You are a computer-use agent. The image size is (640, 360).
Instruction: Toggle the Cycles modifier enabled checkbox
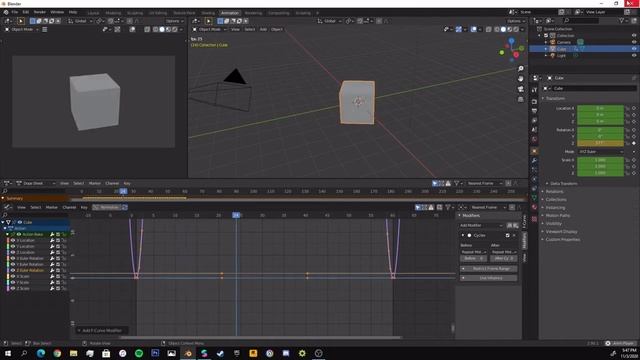pyautogui.click(x=507, y=236)
